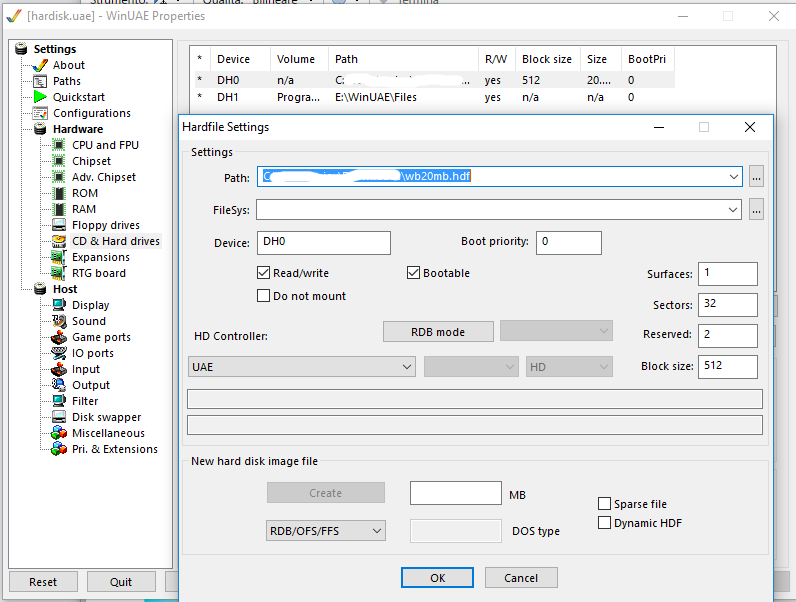Uncheck the Bootable checkbox

(413, 273)
